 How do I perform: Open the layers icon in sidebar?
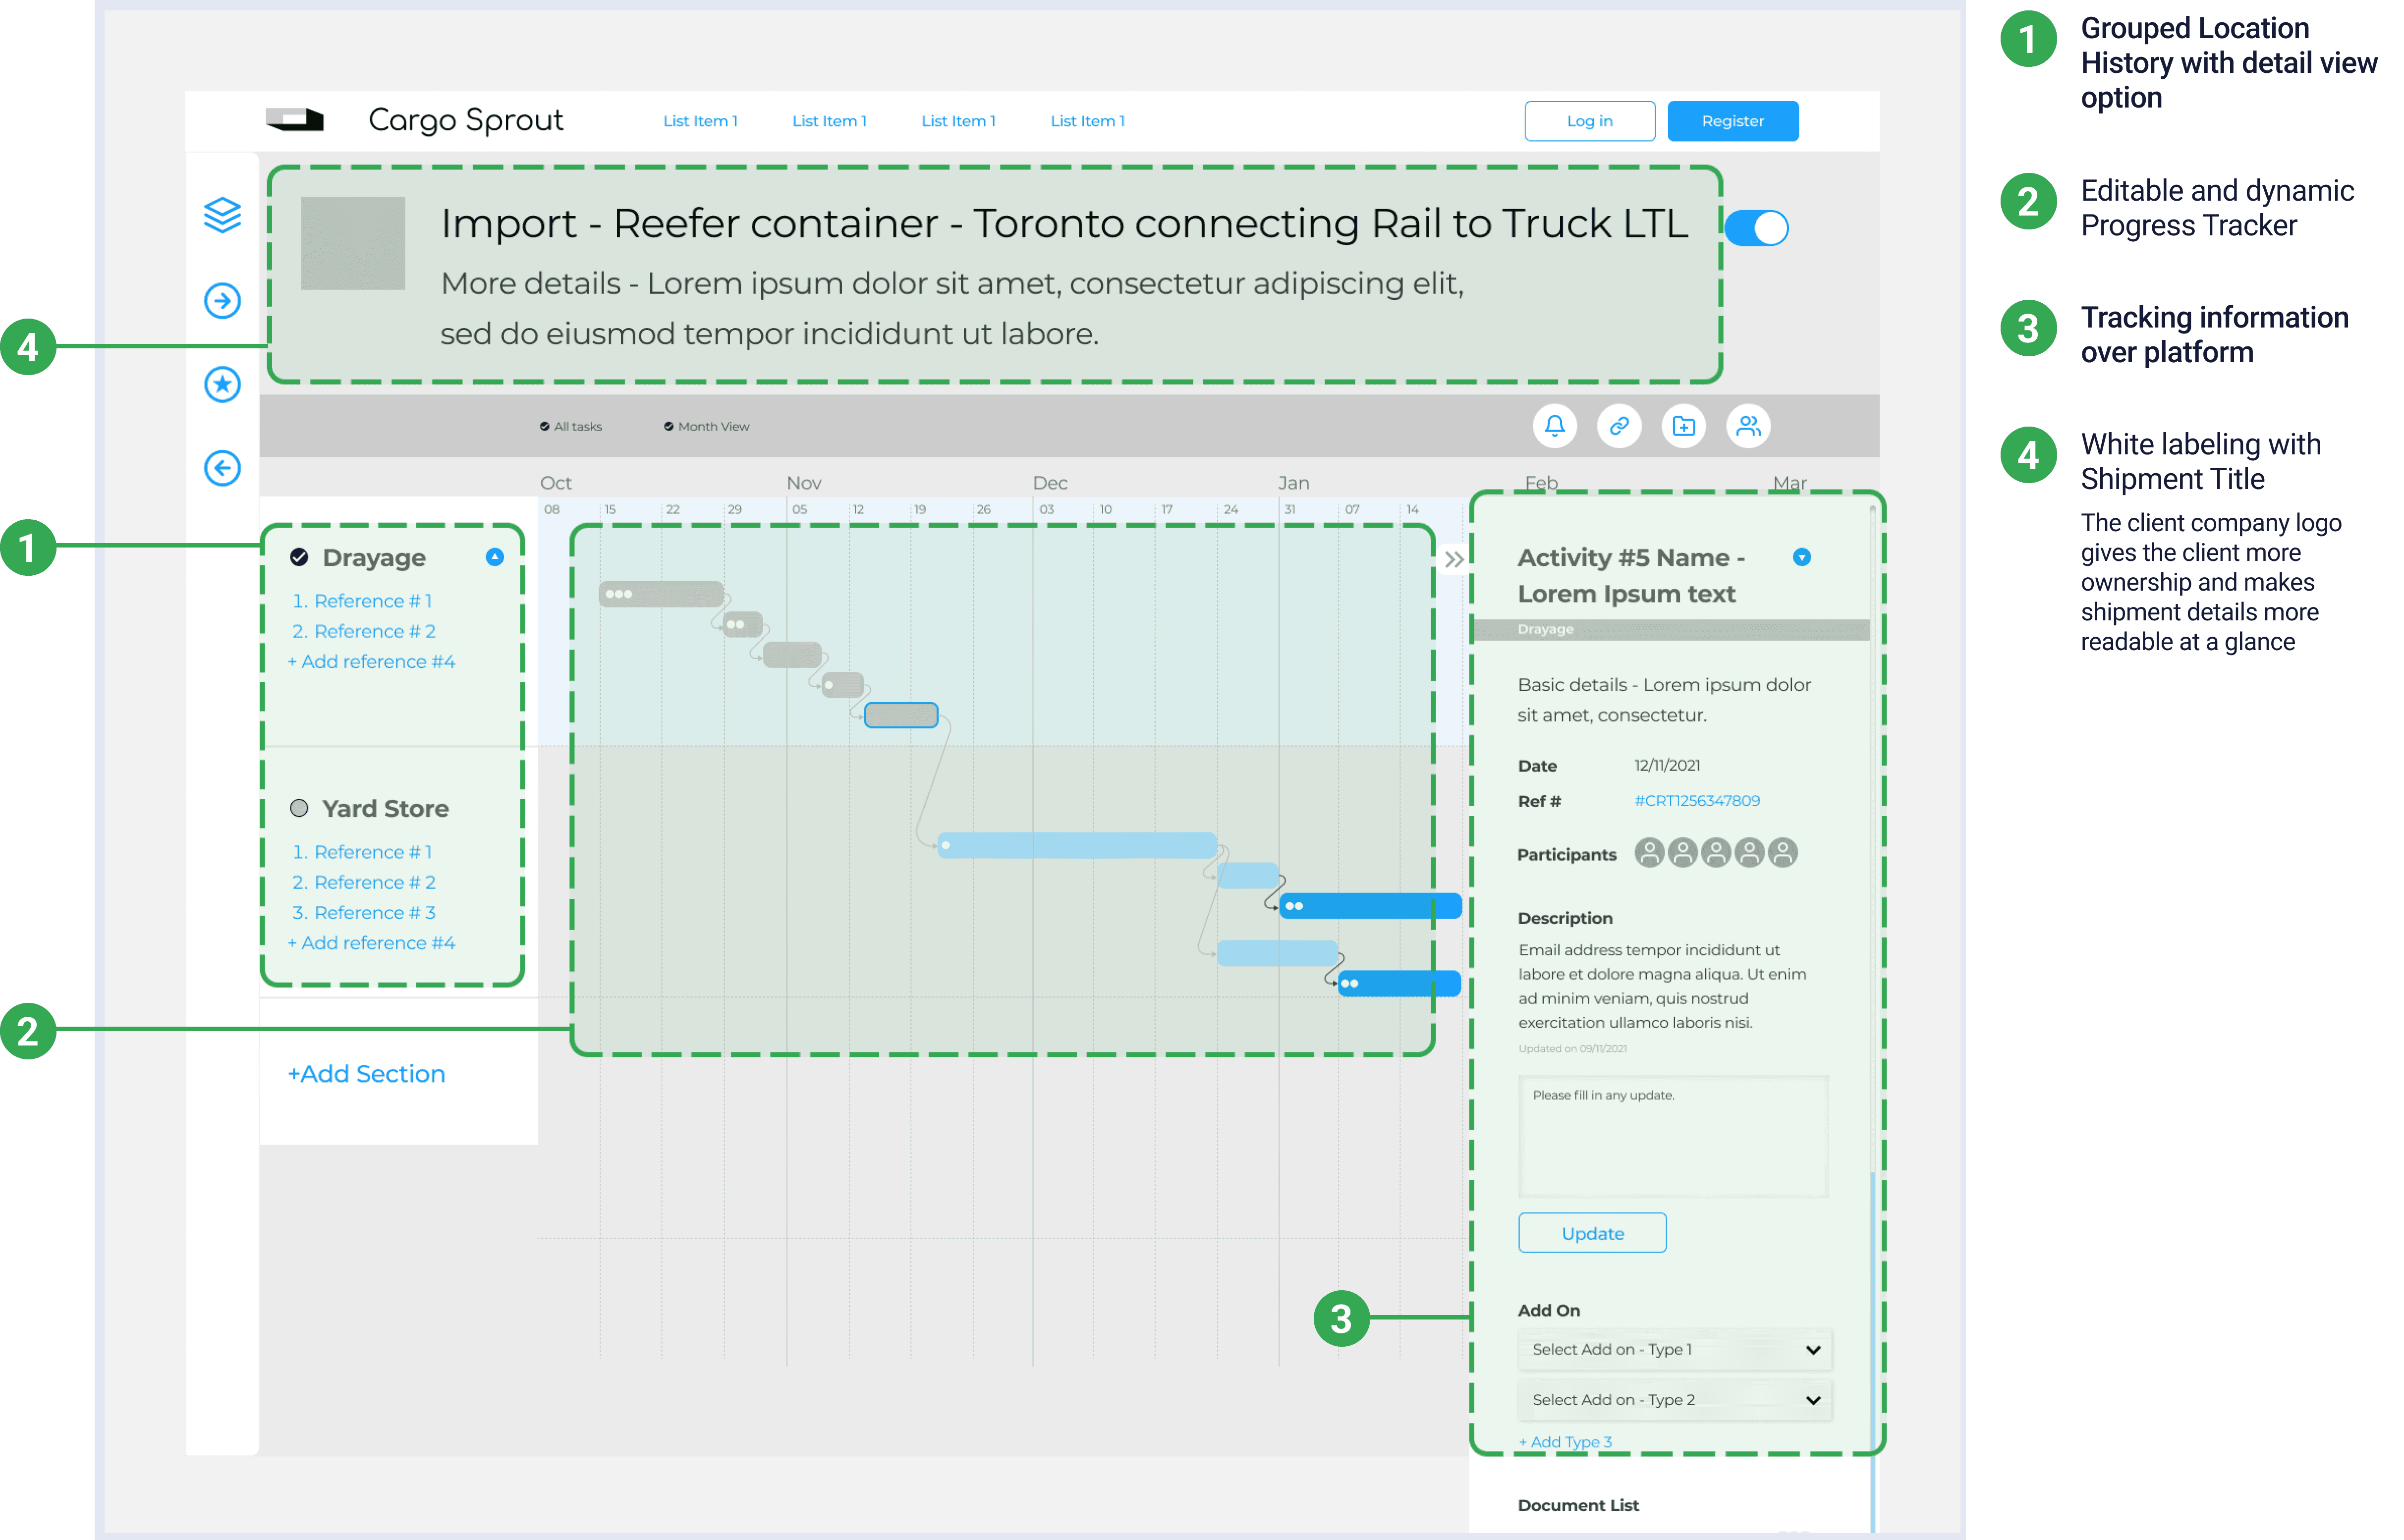click(222, 215)
